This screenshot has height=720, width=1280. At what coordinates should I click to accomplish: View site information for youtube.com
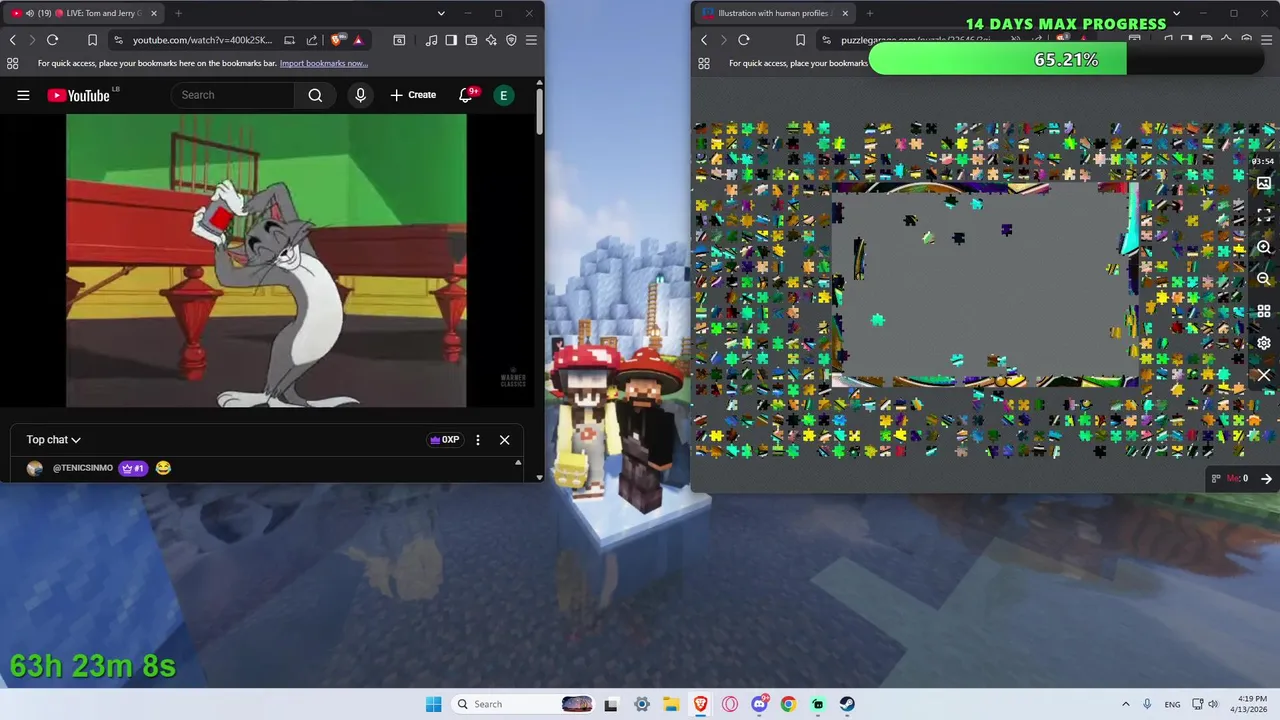(x=118, y=40)
